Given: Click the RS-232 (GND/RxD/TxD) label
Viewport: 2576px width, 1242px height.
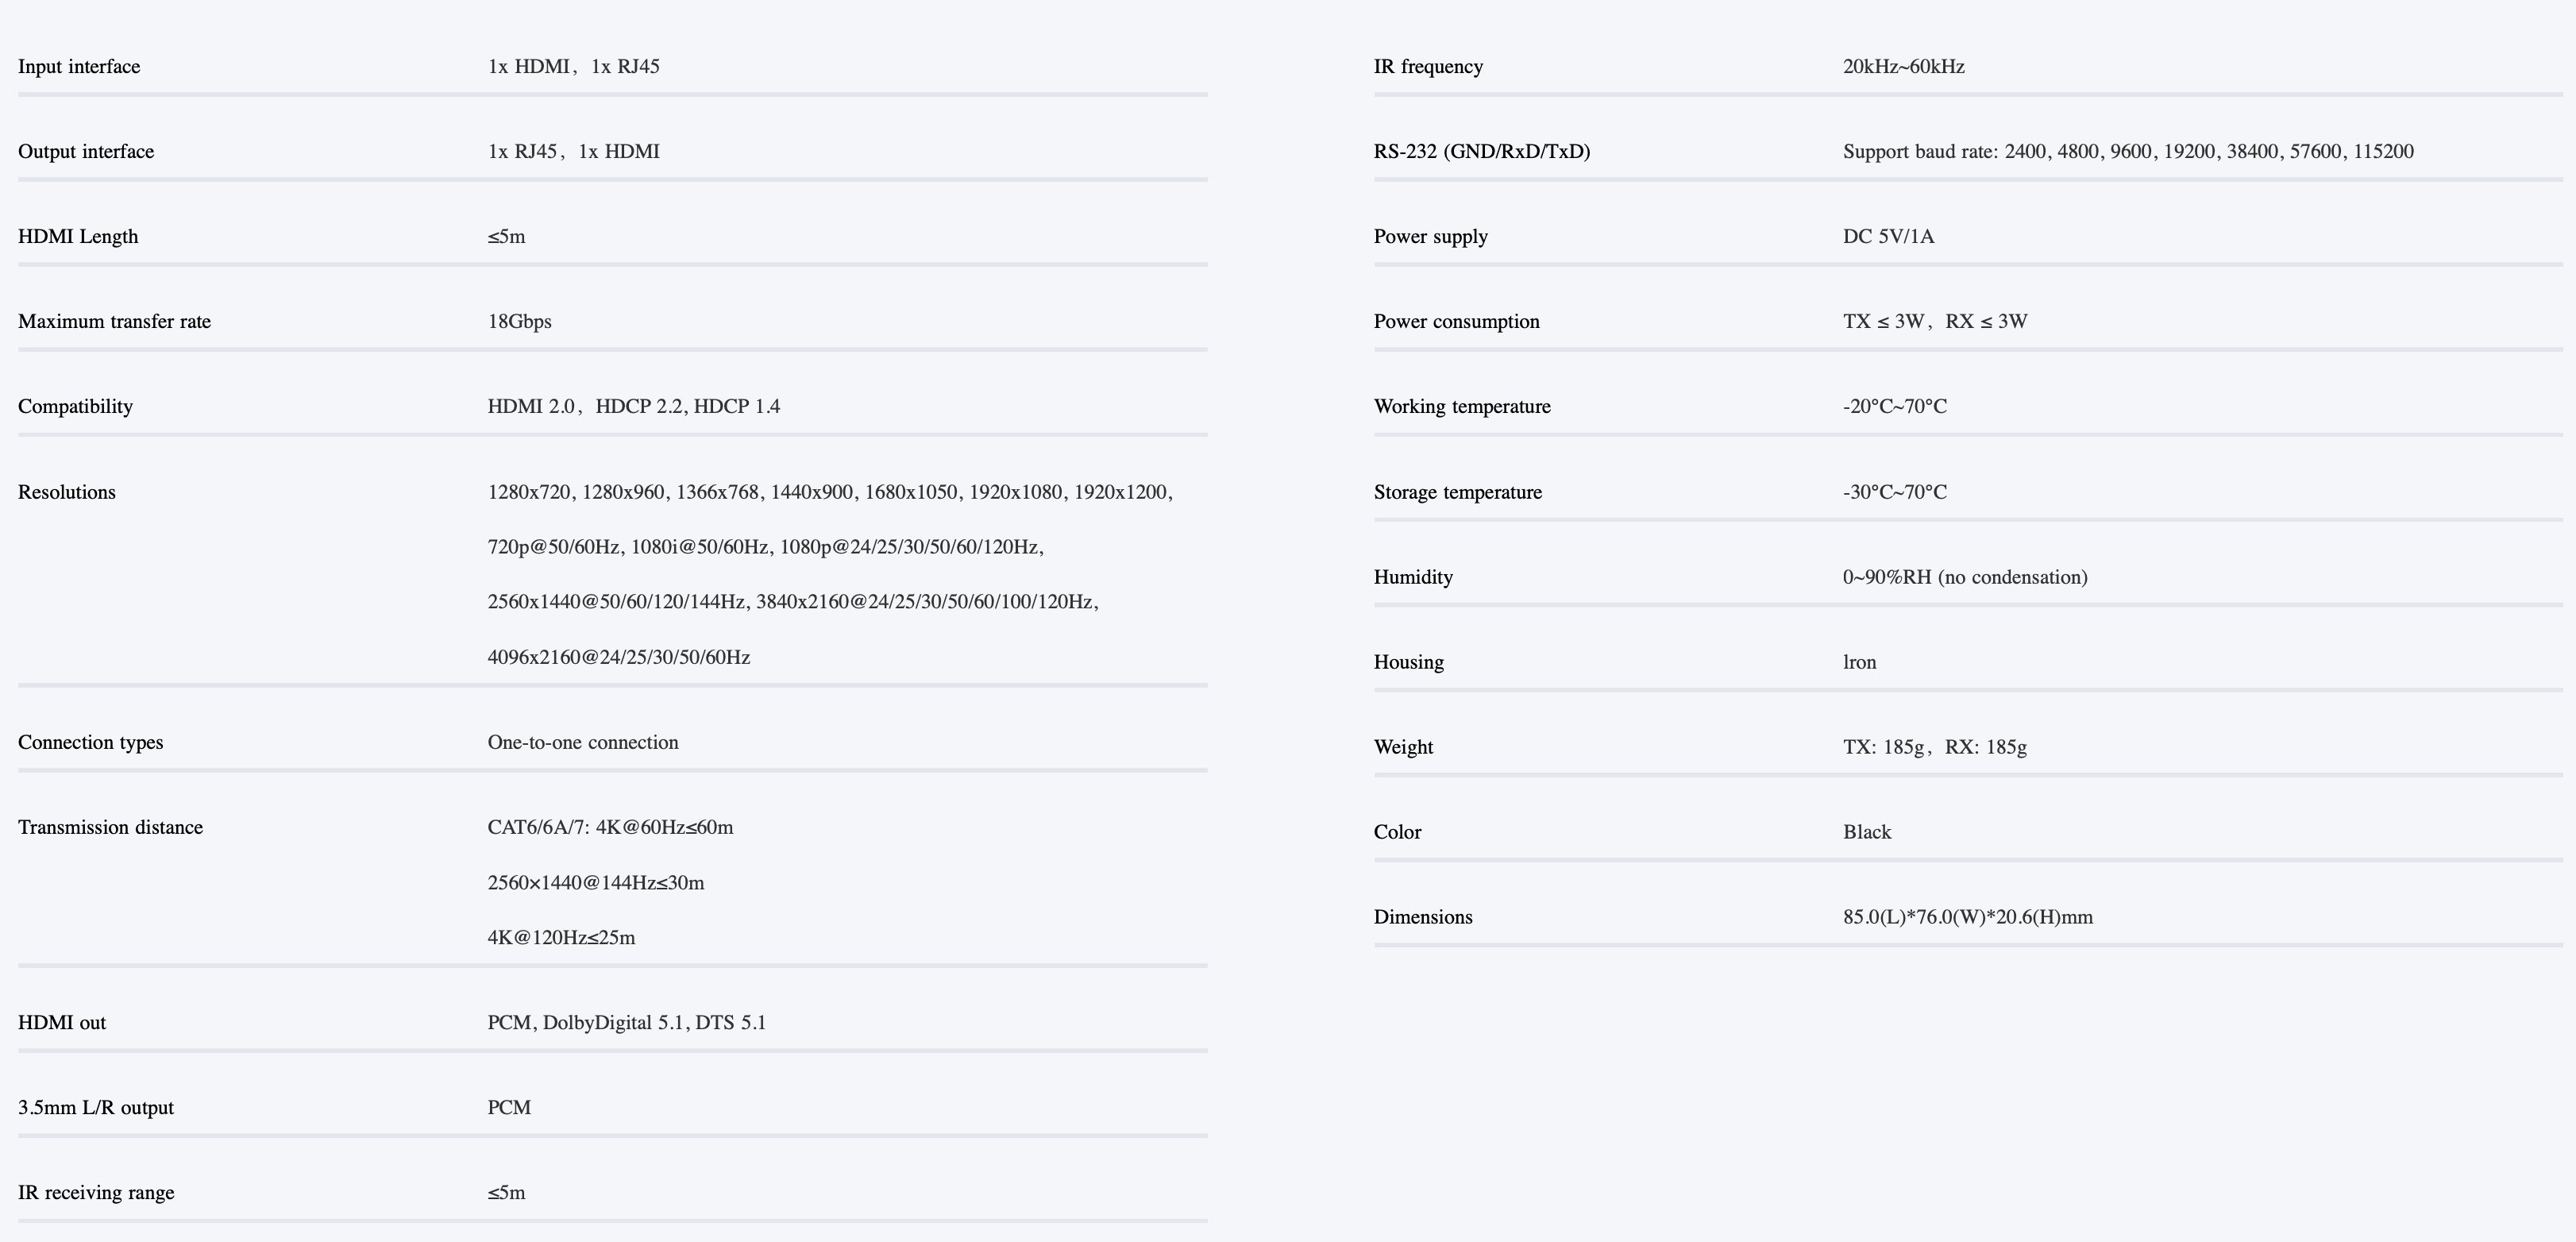Looking at the screenshot, I should point(1482,152).
